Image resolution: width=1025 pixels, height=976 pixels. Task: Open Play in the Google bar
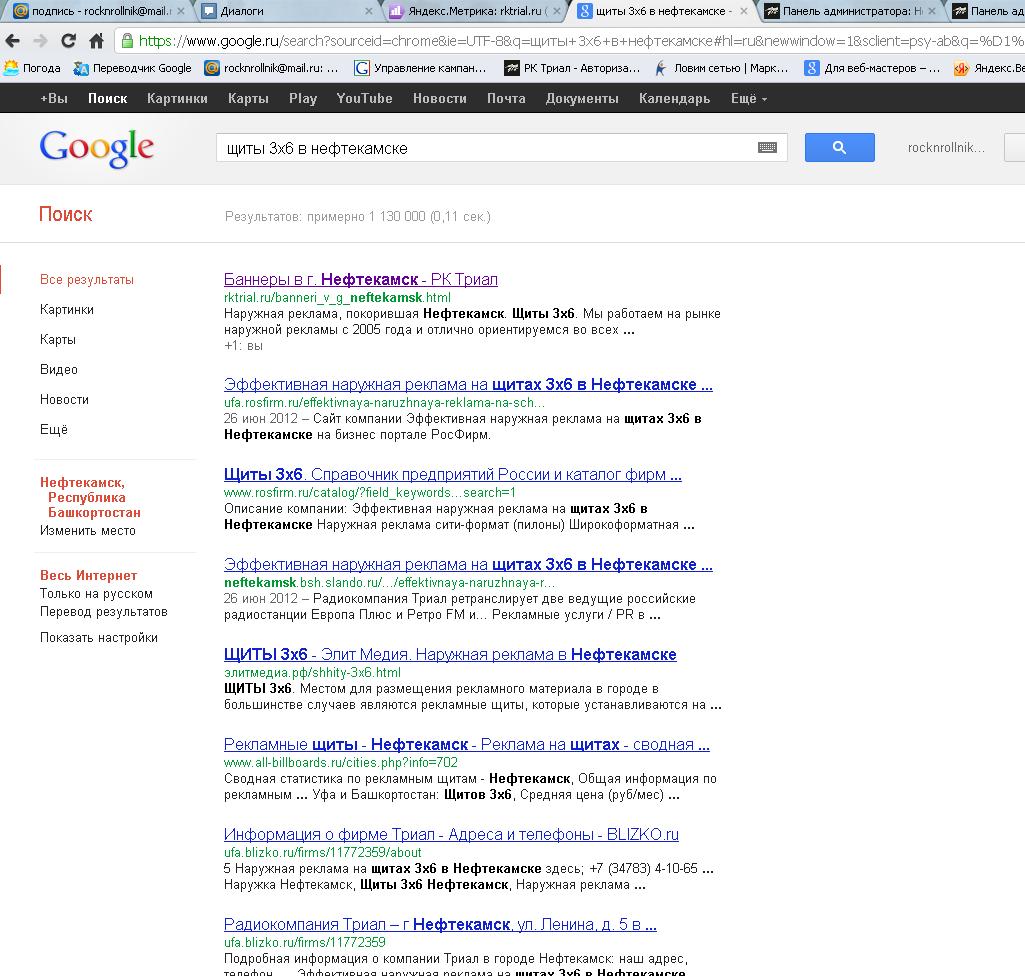(x=303, y=99)
